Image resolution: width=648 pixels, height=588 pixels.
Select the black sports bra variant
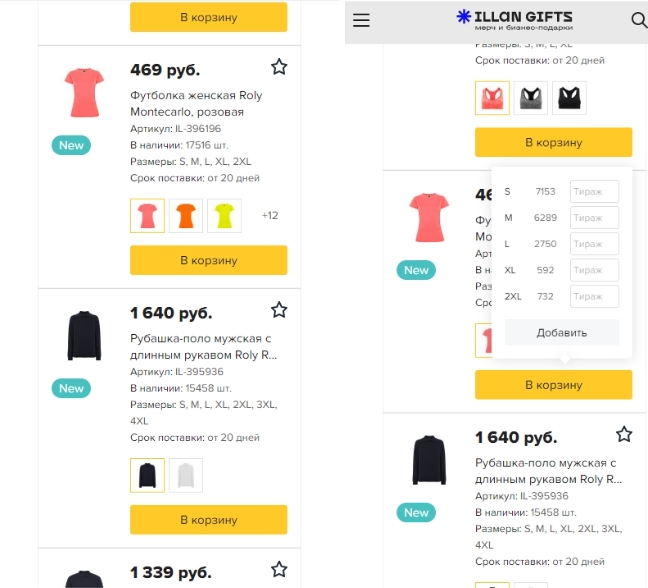click(569, 98)
